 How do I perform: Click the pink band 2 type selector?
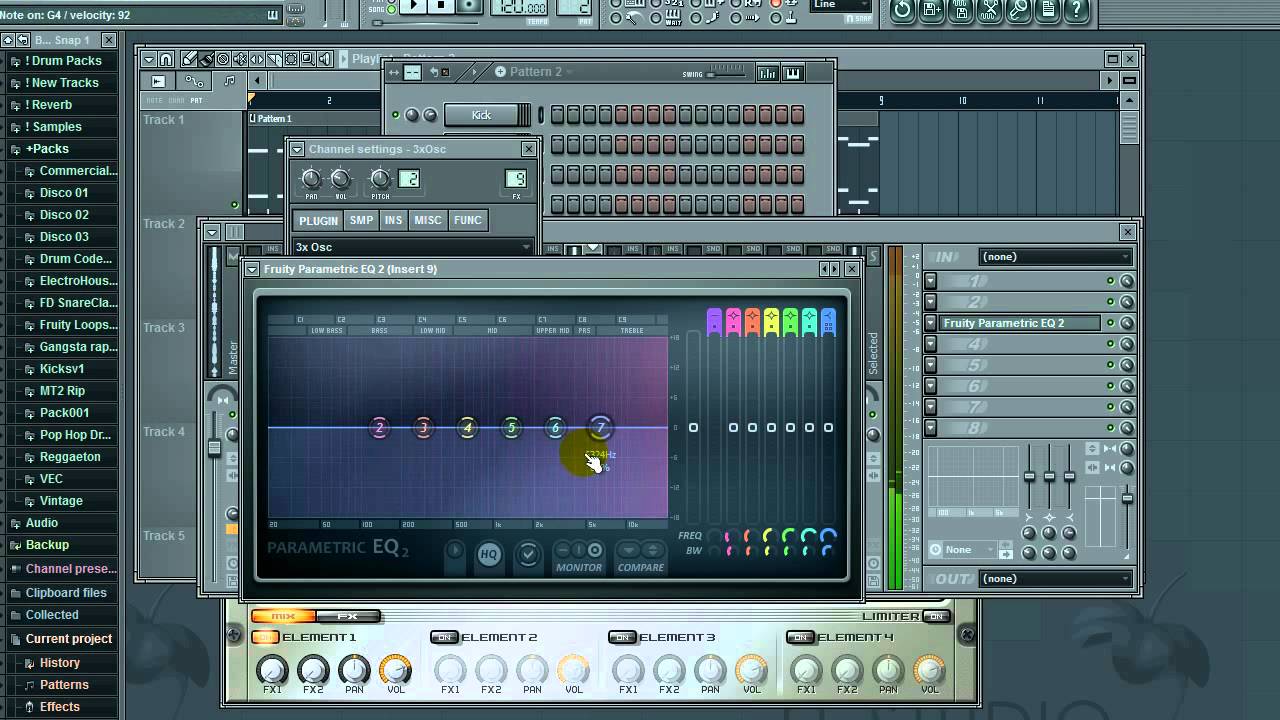point(733,322)
